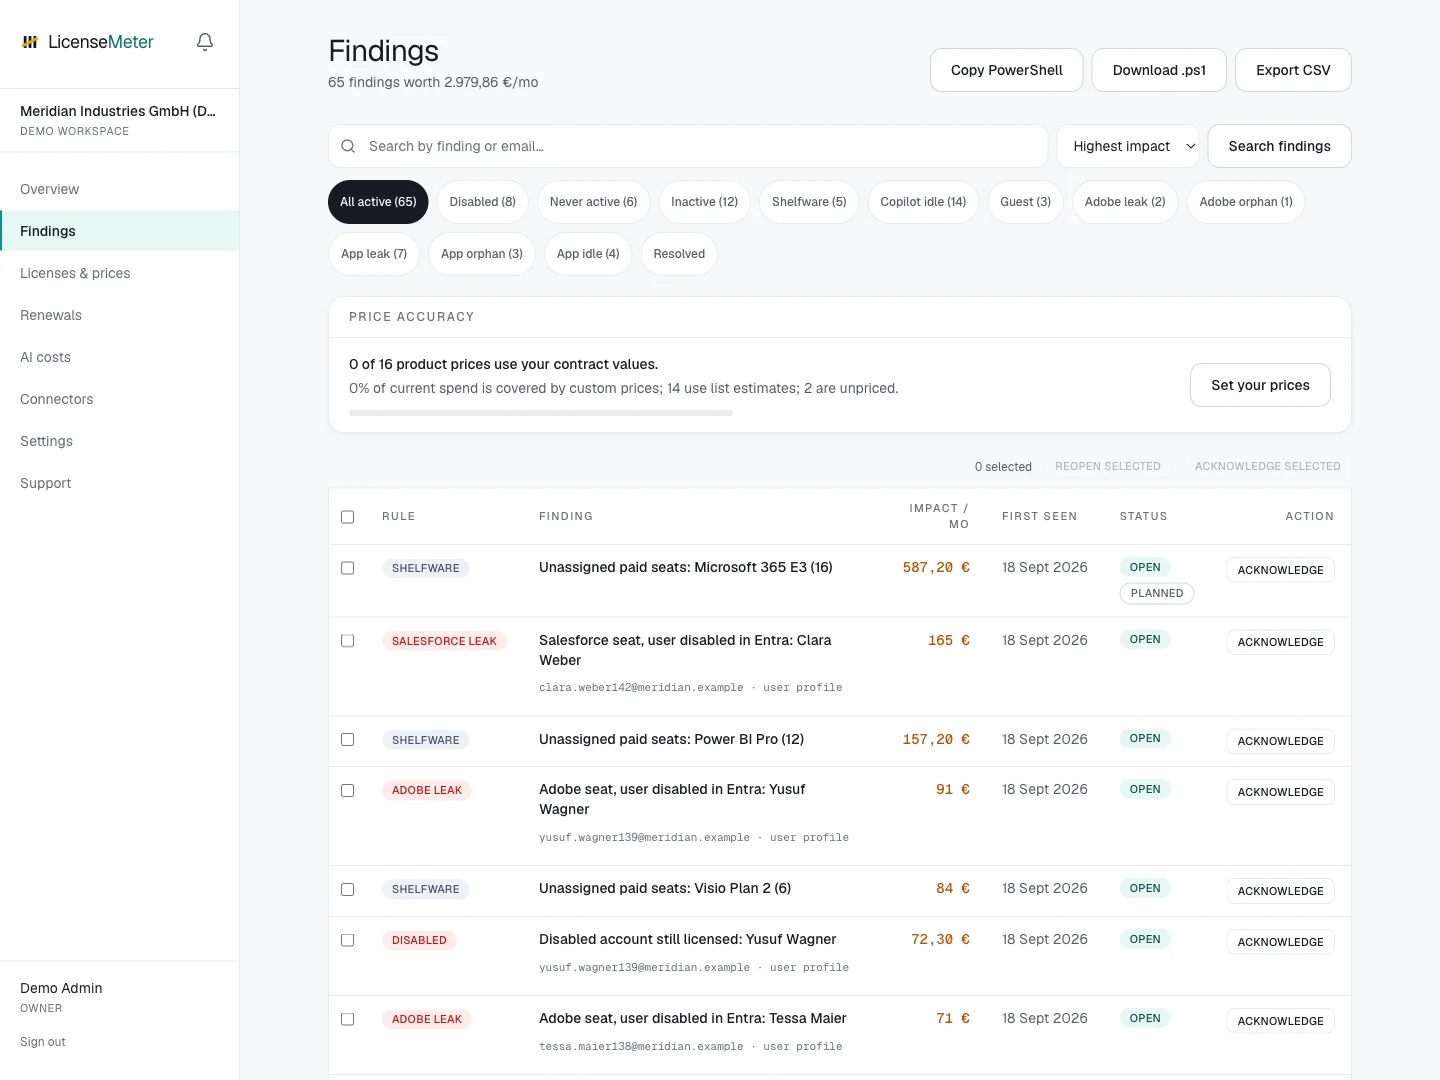Screen dimensions: 1440x1080
Task: Filter by All active (65)
Action: point(378,202)
